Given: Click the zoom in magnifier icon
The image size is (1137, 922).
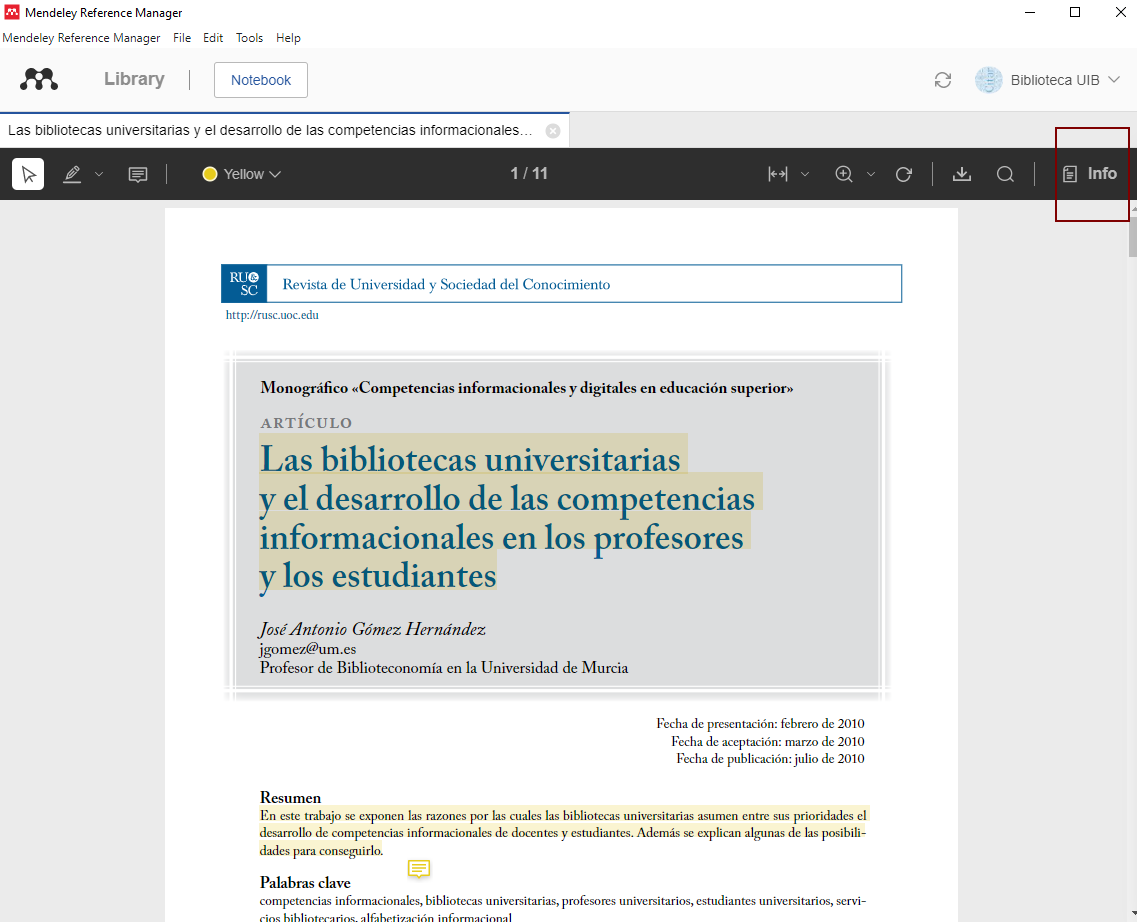Looking at the screenshot, I should click(x=843, y=174).
